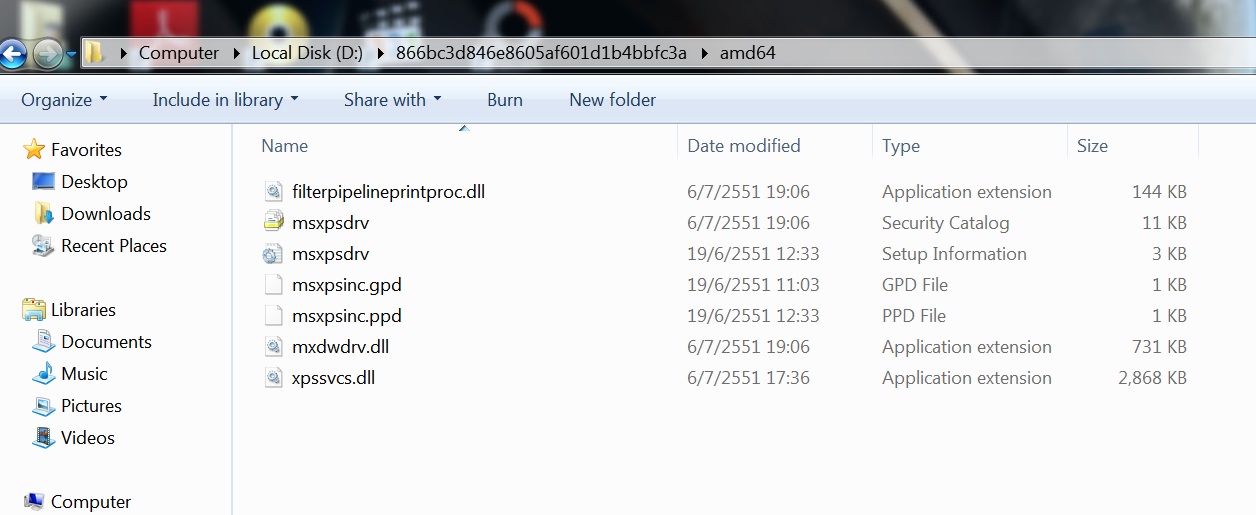Sort files by the Name column header
This screenshot has height=515, width=1256.
(464, 146)
